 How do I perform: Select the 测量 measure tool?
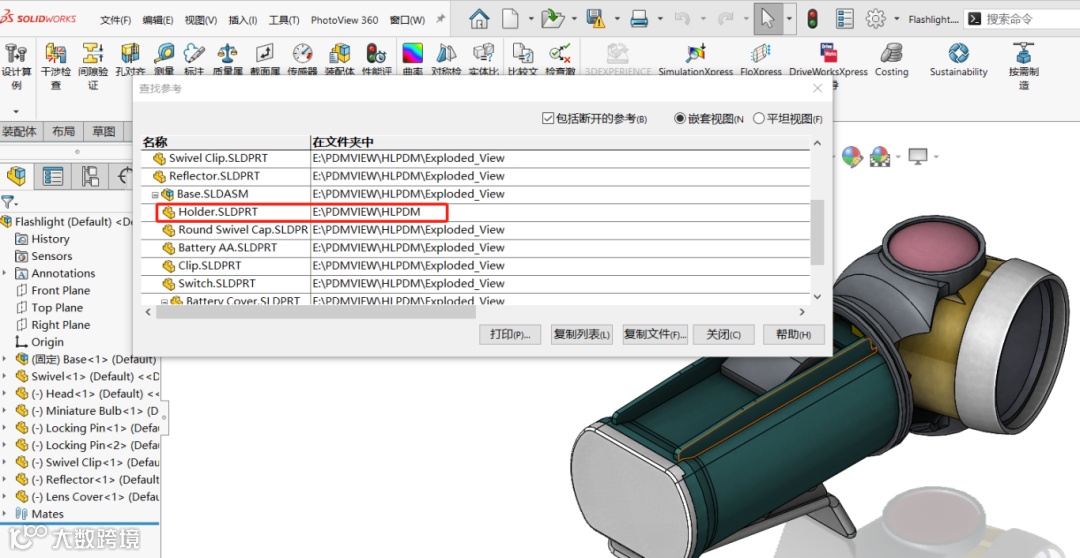tap(164, 59)
